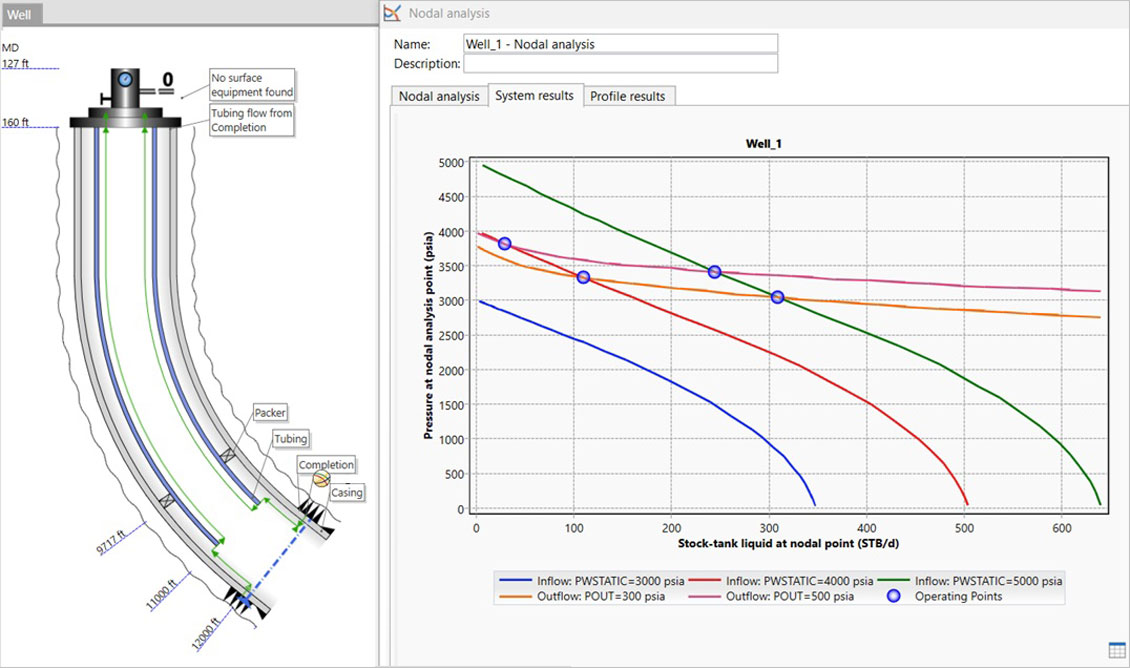Select the lower packer symbol on the left tubing
1130x668 pixels.
[x=167, y=499]
